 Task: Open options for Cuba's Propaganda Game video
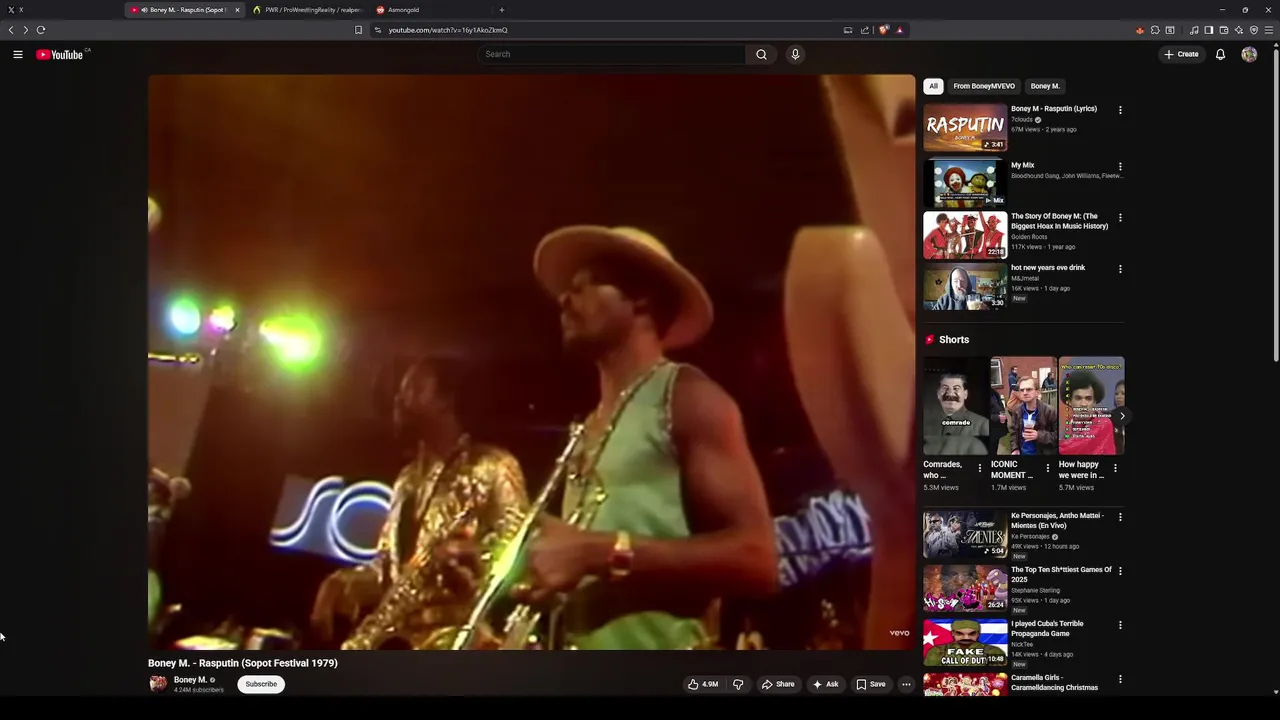point(1120,625)
